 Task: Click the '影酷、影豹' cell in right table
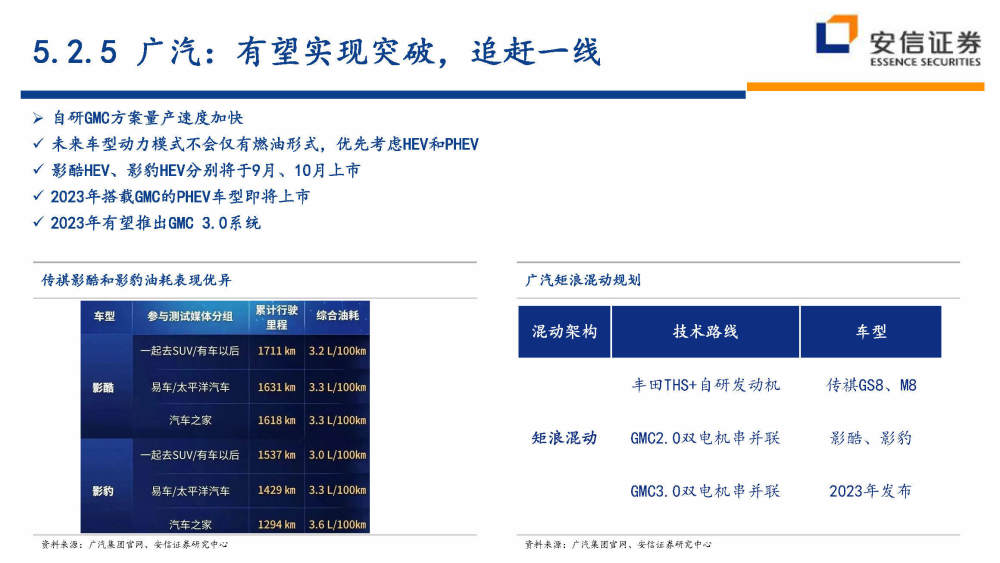(x=871, y=438)
